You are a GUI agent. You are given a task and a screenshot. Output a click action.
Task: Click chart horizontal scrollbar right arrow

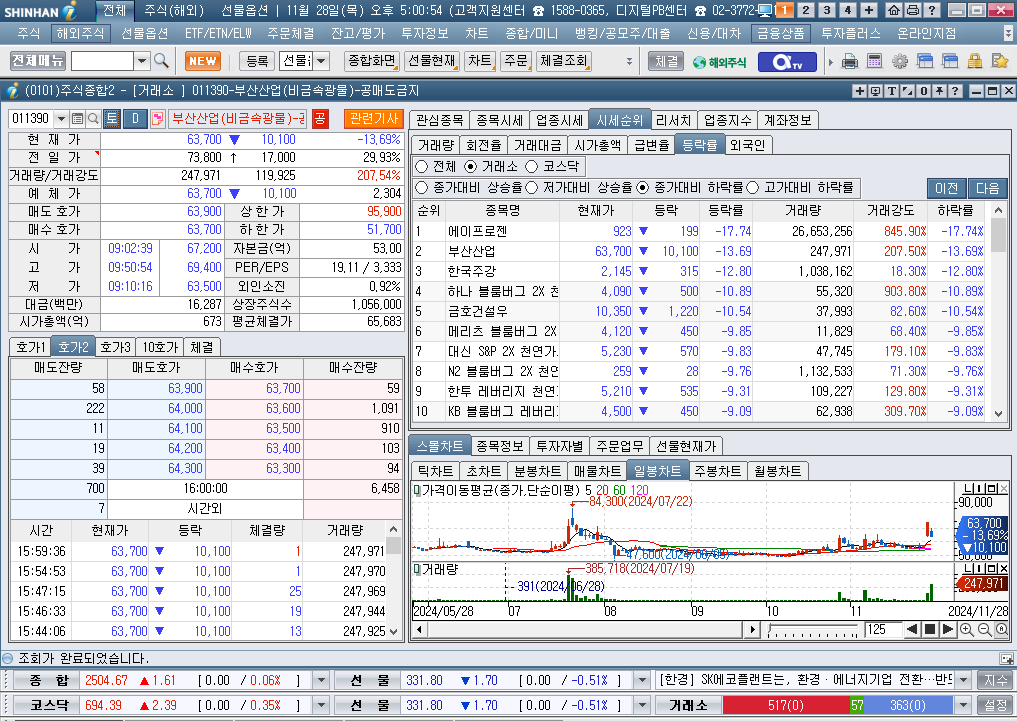pyautogui.click(x=752, y=629)
